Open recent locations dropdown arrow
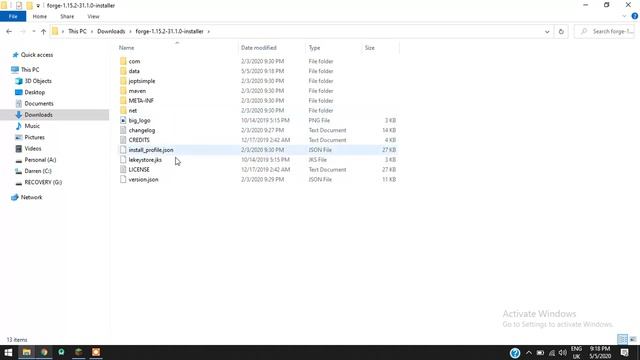The width and height of the screenshot is (640, 360). click(x=33, y=31)
